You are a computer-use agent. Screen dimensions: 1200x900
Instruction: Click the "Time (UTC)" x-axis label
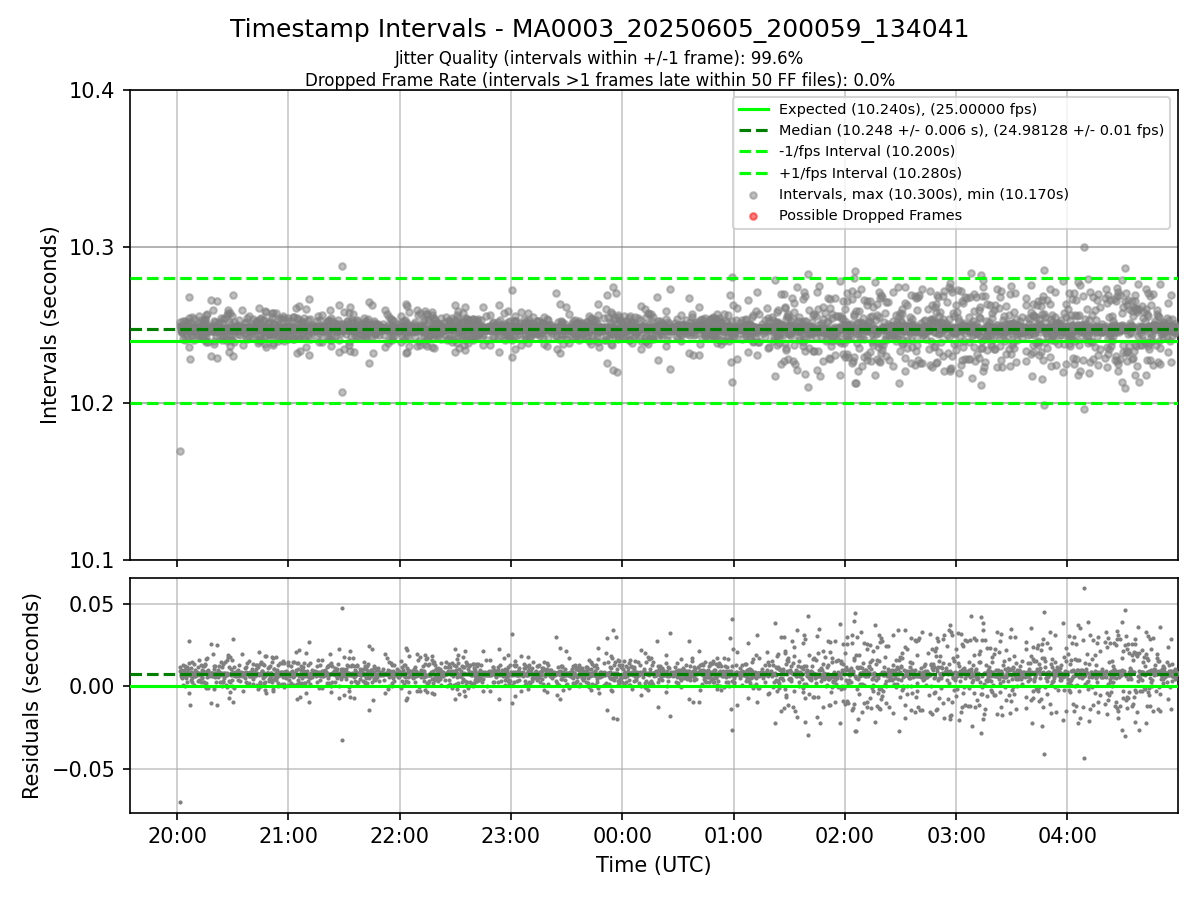(x=653, y=865)
